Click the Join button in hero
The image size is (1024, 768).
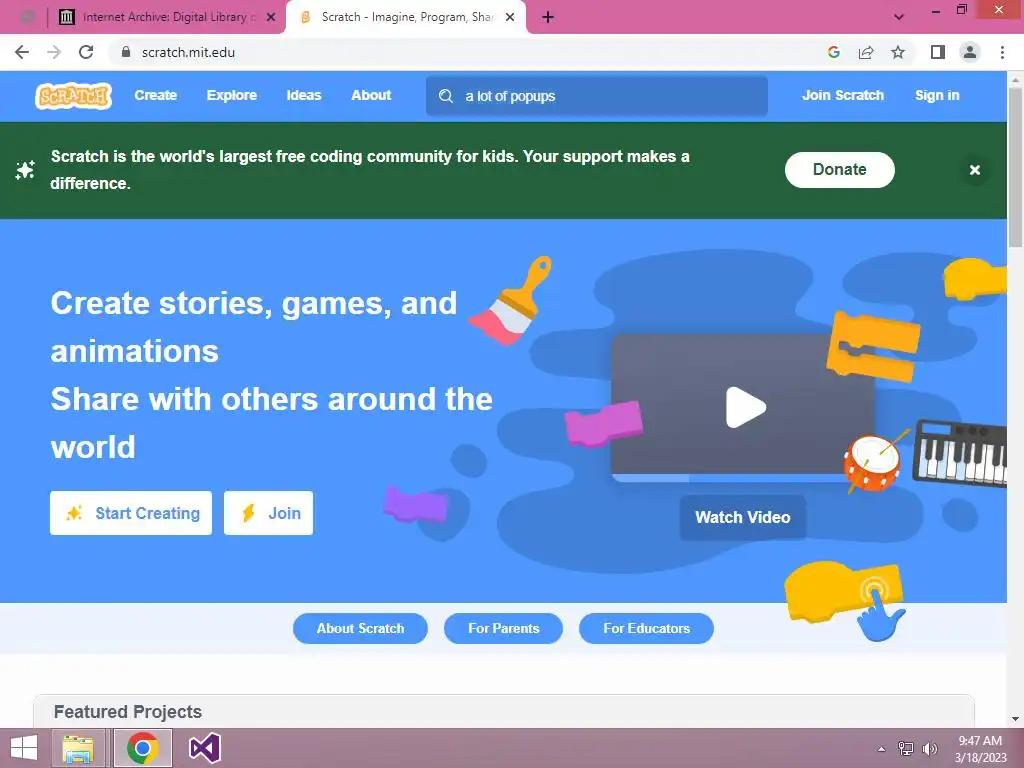268,513
